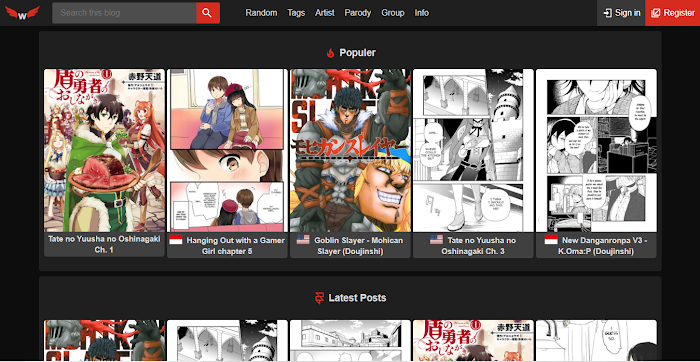Image resolution: width=700 pixels, height=362 pixels.
Task: Open the Artist menu item
Action: 325,13
